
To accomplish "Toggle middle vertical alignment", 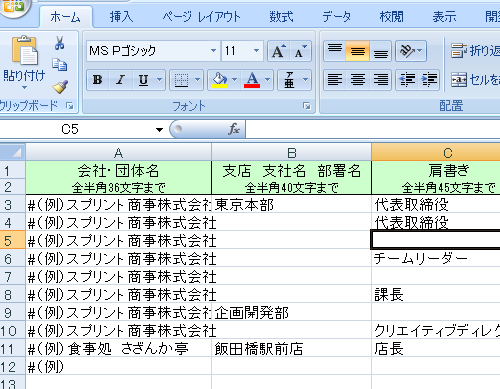I will (357, 51).
